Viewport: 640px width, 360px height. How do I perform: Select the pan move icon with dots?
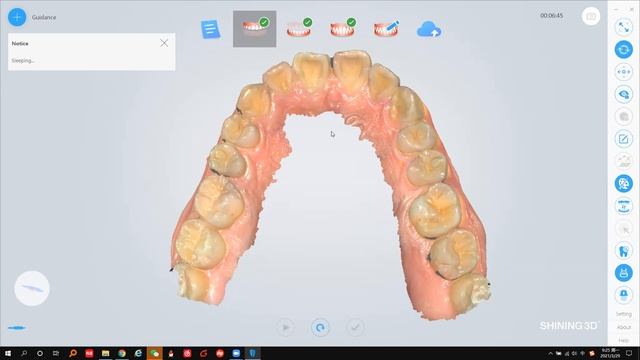click(x=624, y=72)
